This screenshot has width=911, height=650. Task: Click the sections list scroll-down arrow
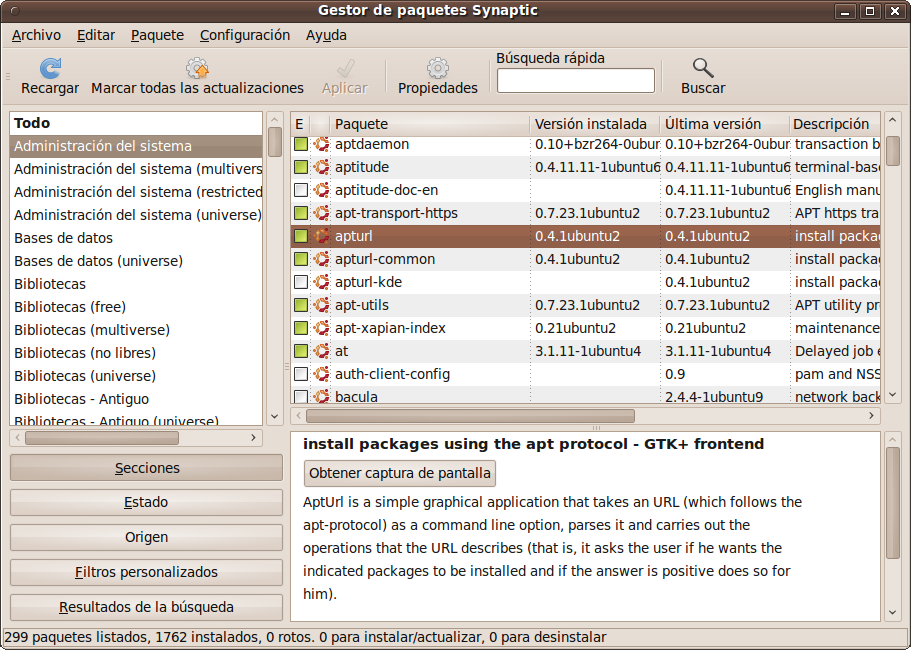[275, 416]
